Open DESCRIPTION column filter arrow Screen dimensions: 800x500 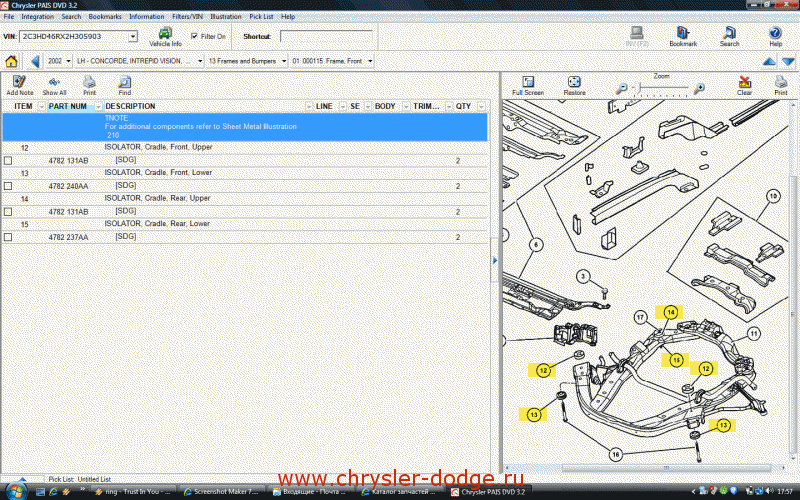(x=309, y=107)
